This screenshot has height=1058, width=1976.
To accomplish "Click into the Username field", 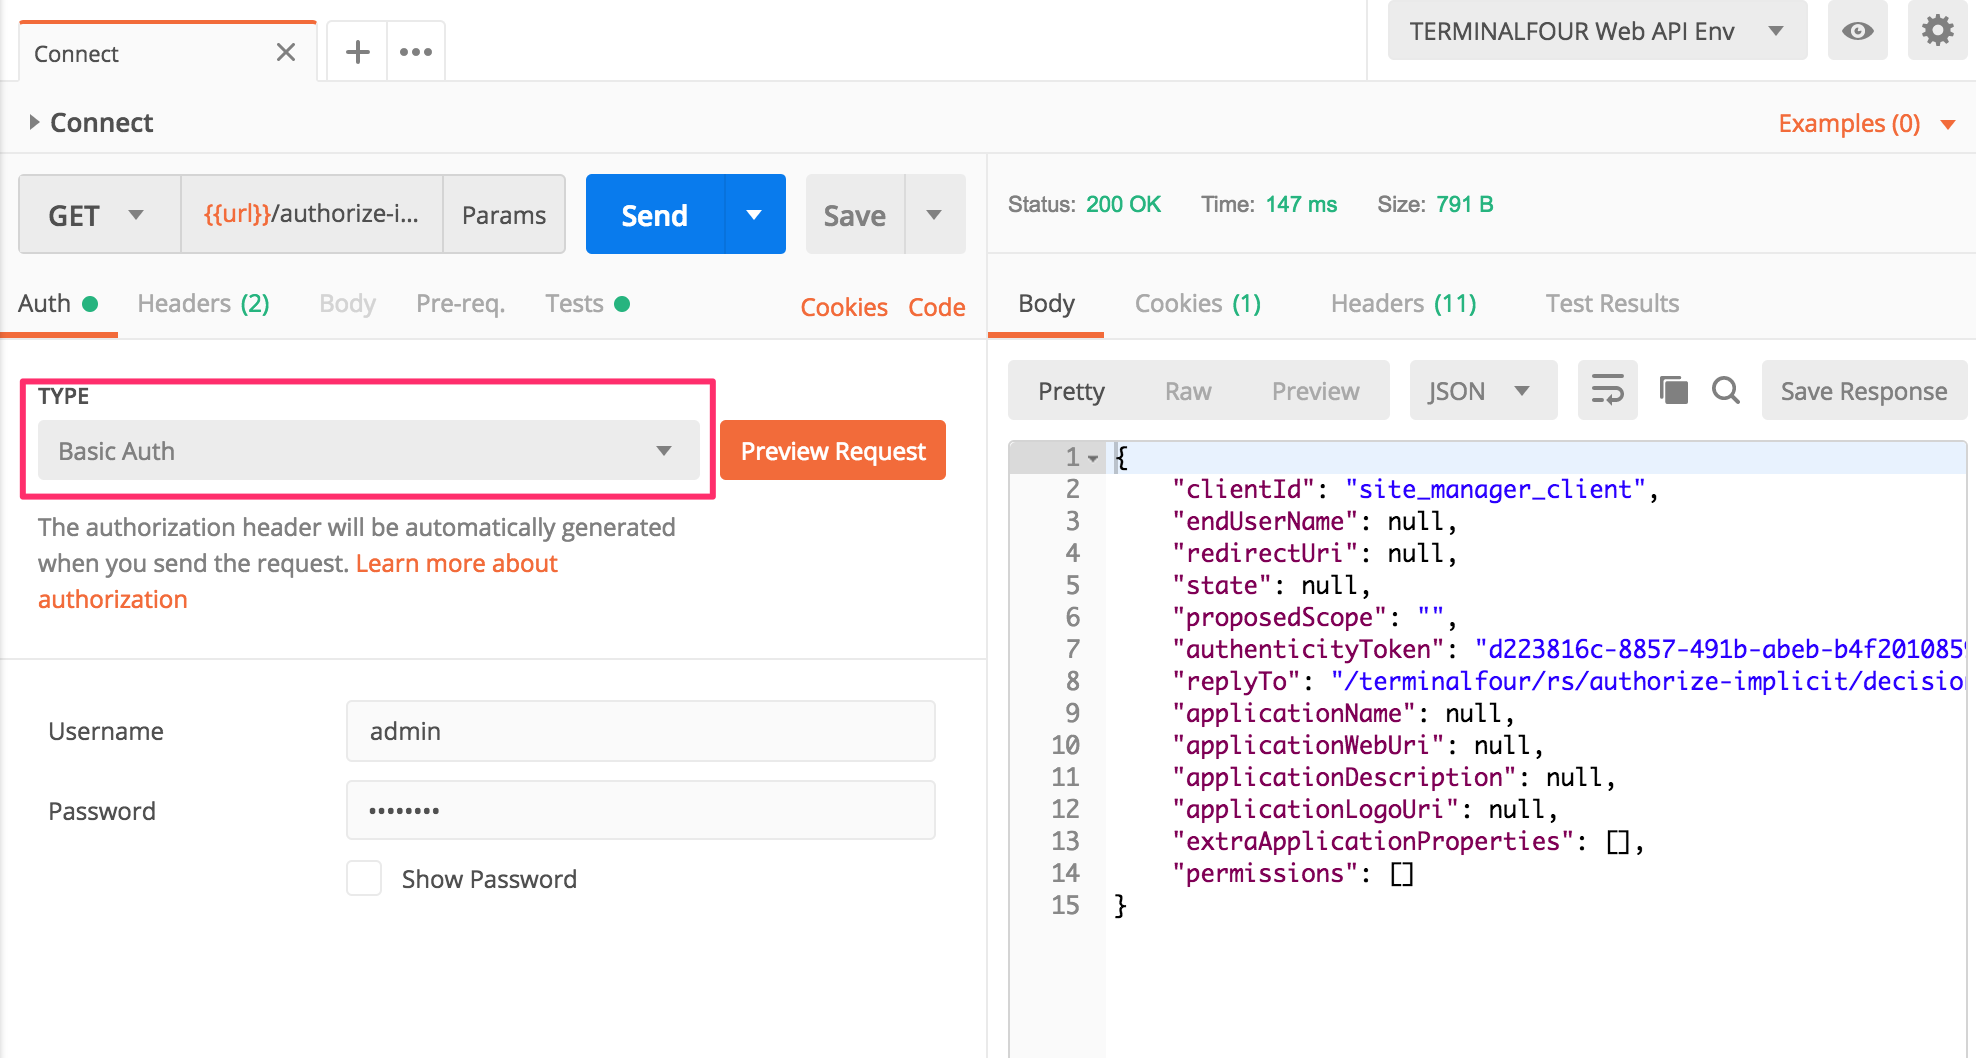I will (640, 731).
